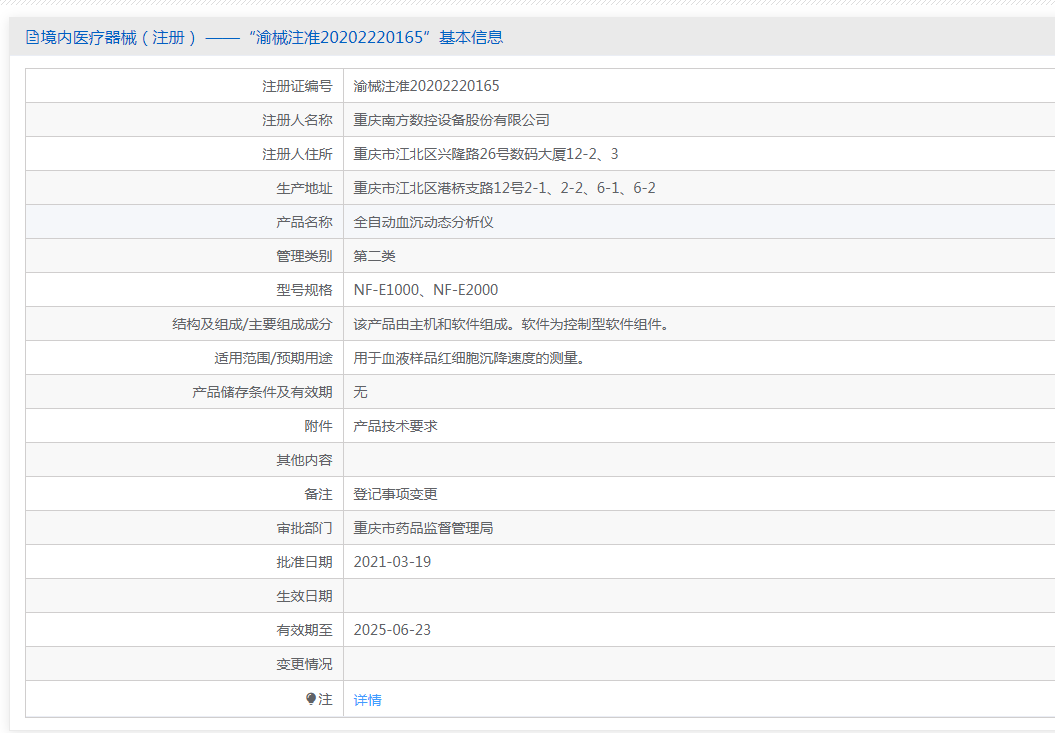Select product name 全自动血沉动态分析仪
The height and width of the screenshot is (733, 1055).
[x=423, y=222]
